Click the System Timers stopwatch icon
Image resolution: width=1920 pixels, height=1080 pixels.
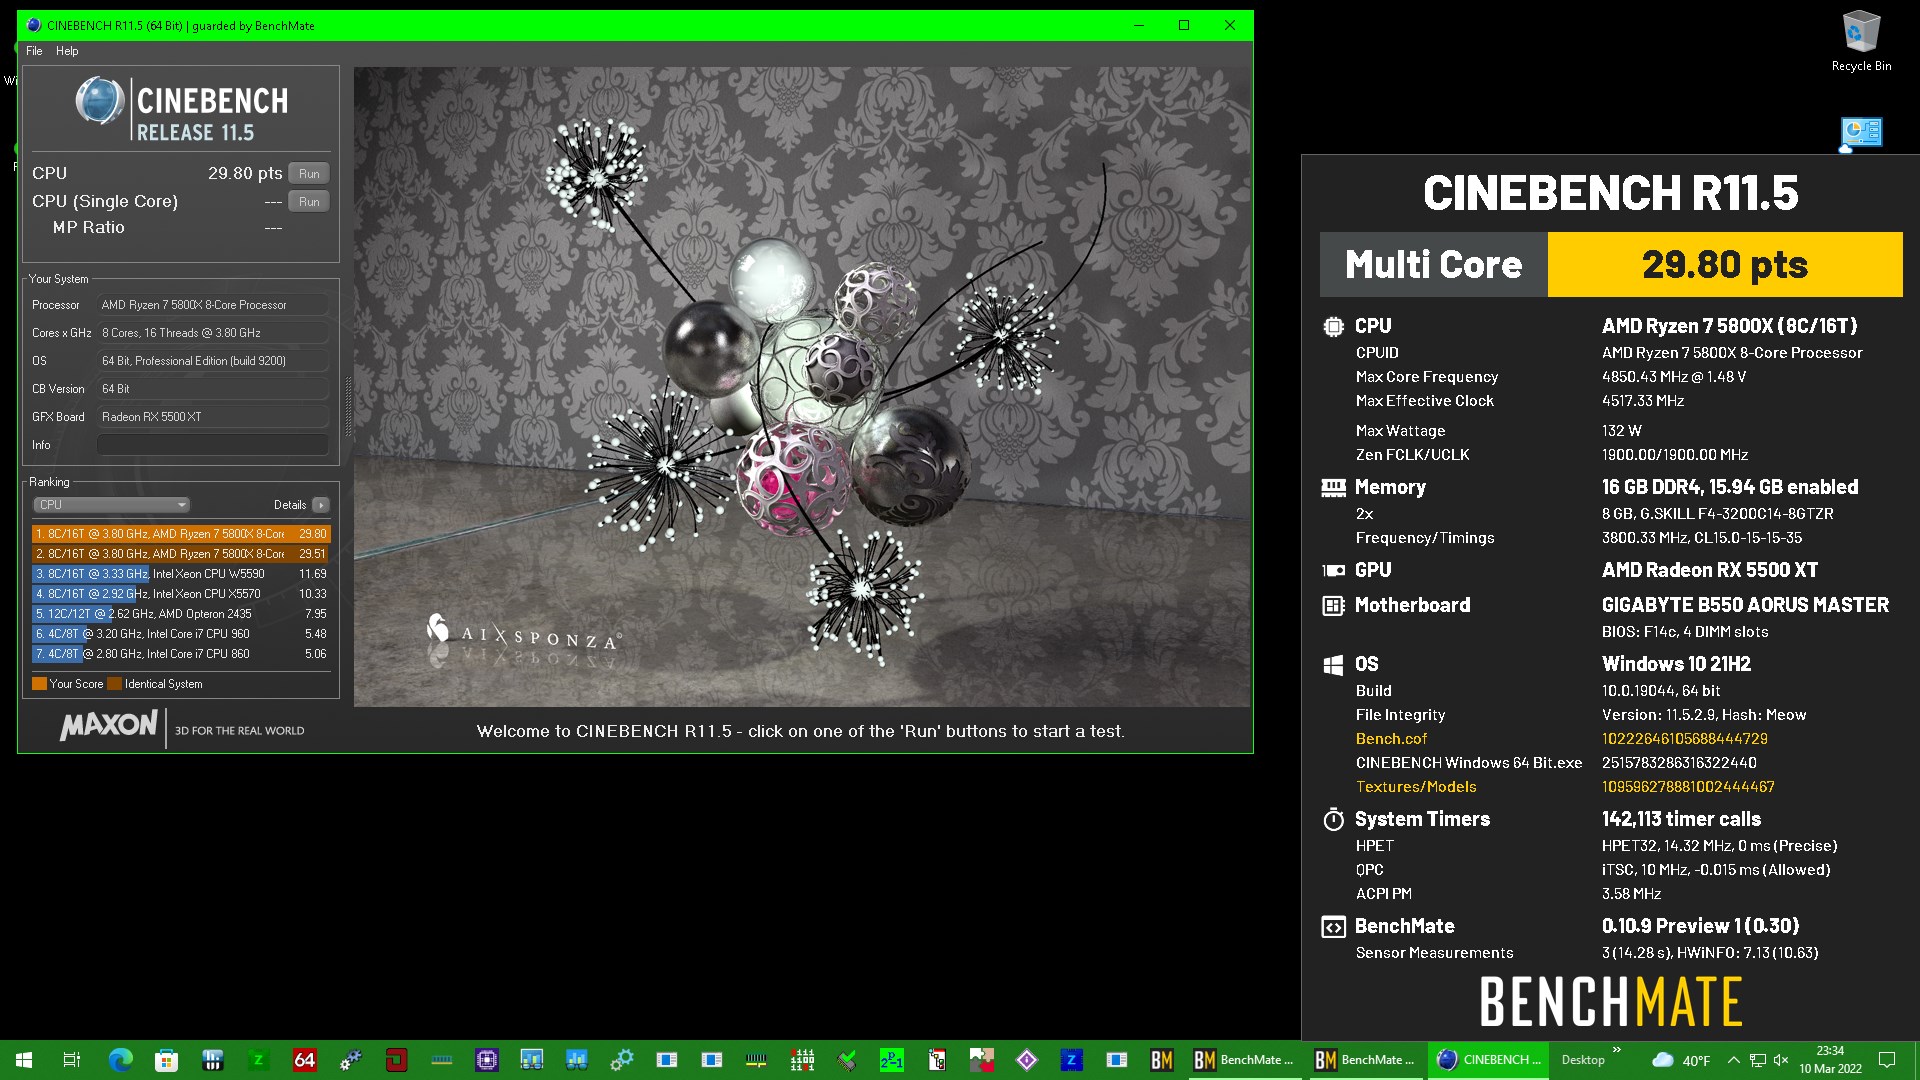1333,820
